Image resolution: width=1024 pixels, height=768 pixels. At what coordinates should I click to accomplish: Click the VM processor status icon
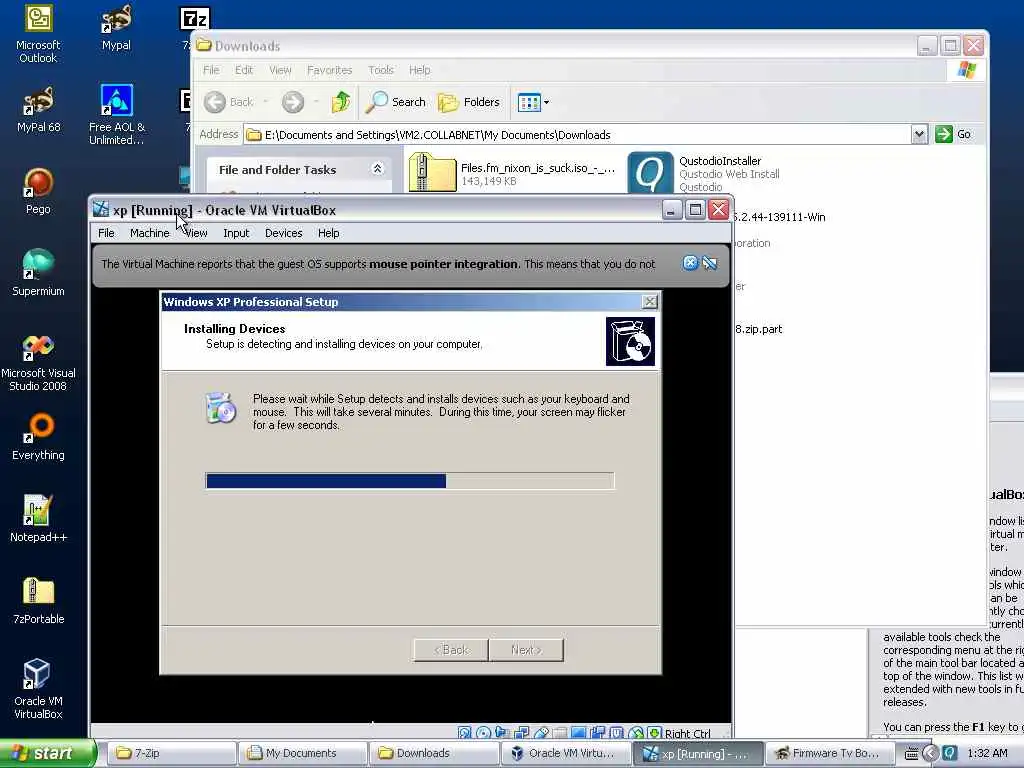(x=616, y=733)
